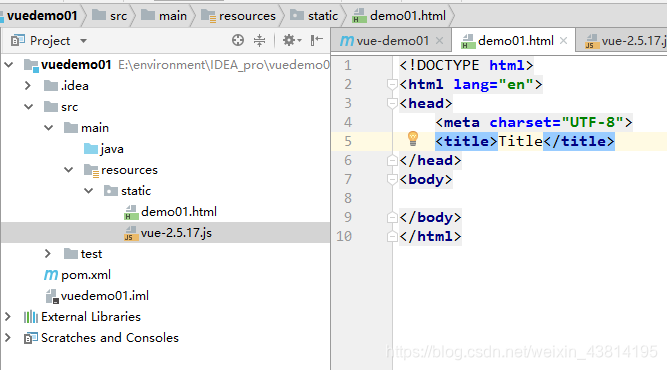Open the Project panel settings gear
The width and height of the screenshot is (667, 370).
(292, 40)
